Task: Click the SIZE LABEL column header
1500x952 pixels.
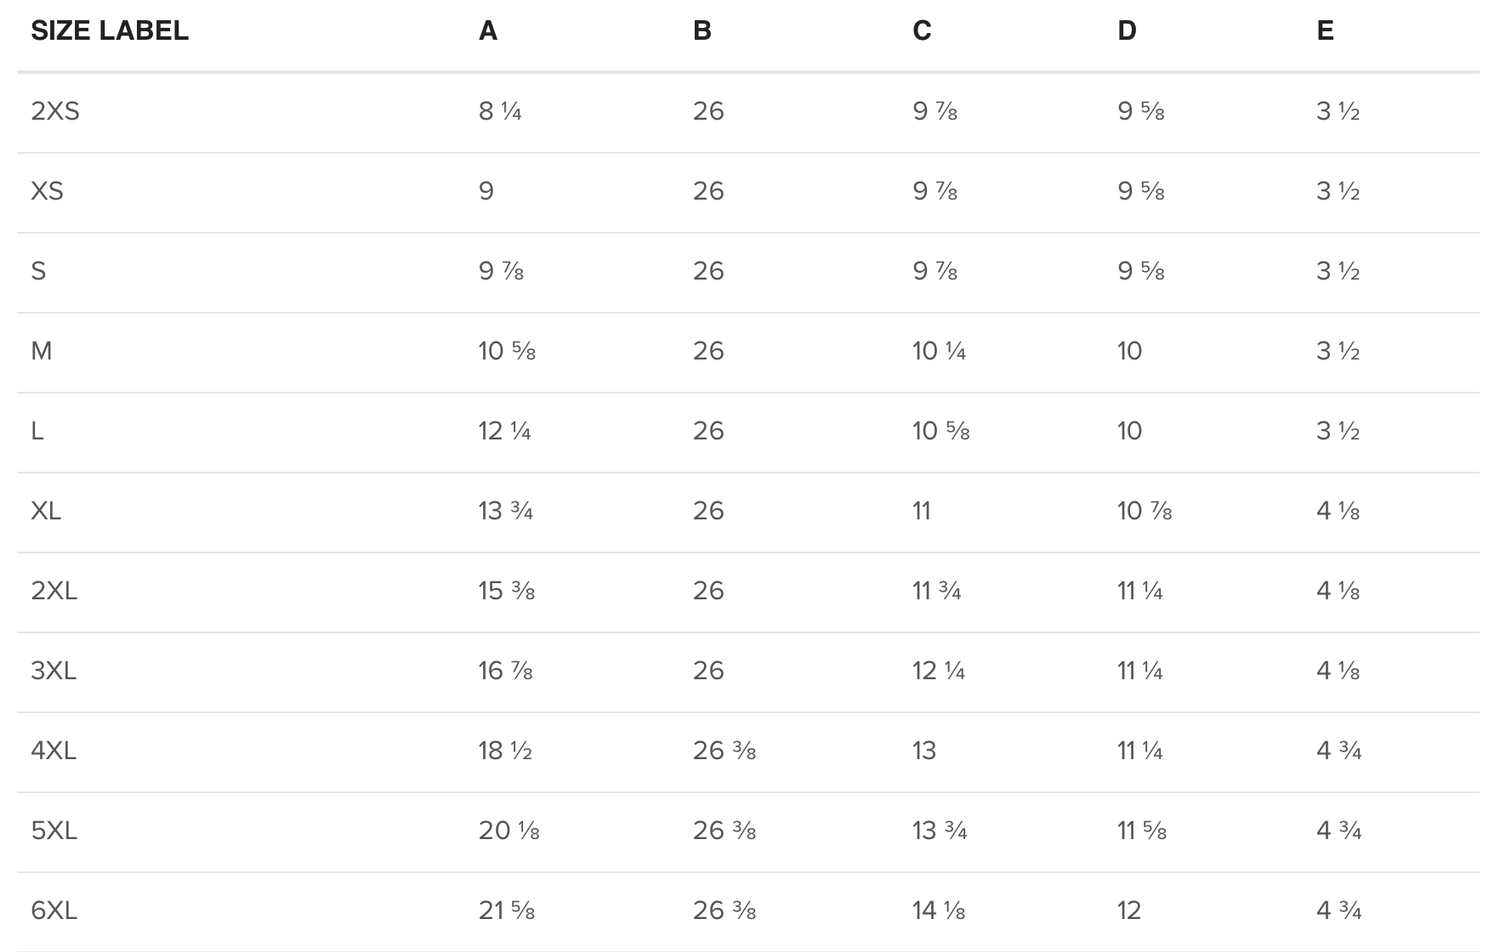Action: tap(109, 31)
